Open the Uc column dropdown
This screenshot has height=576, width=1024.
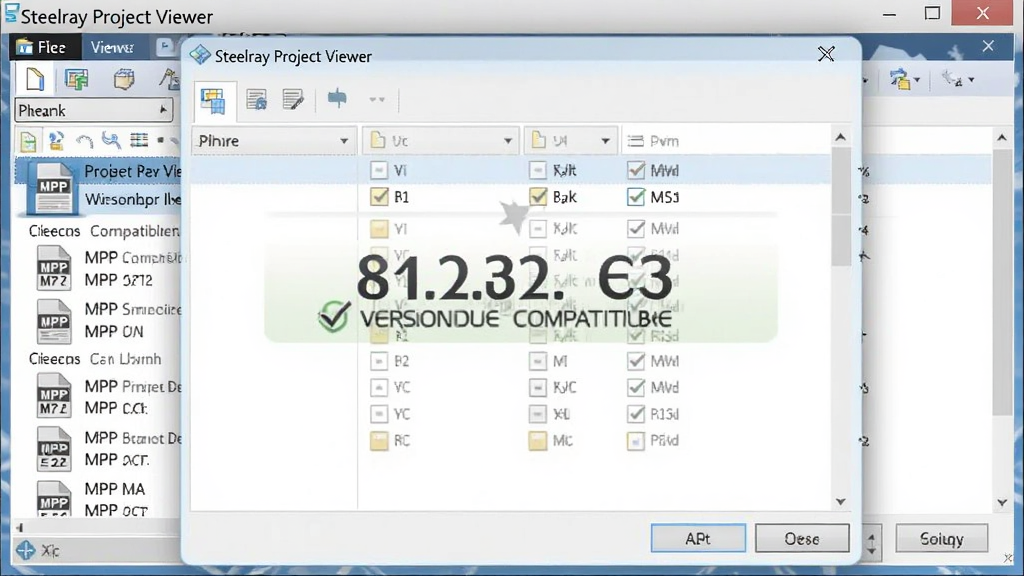[441, 141]
